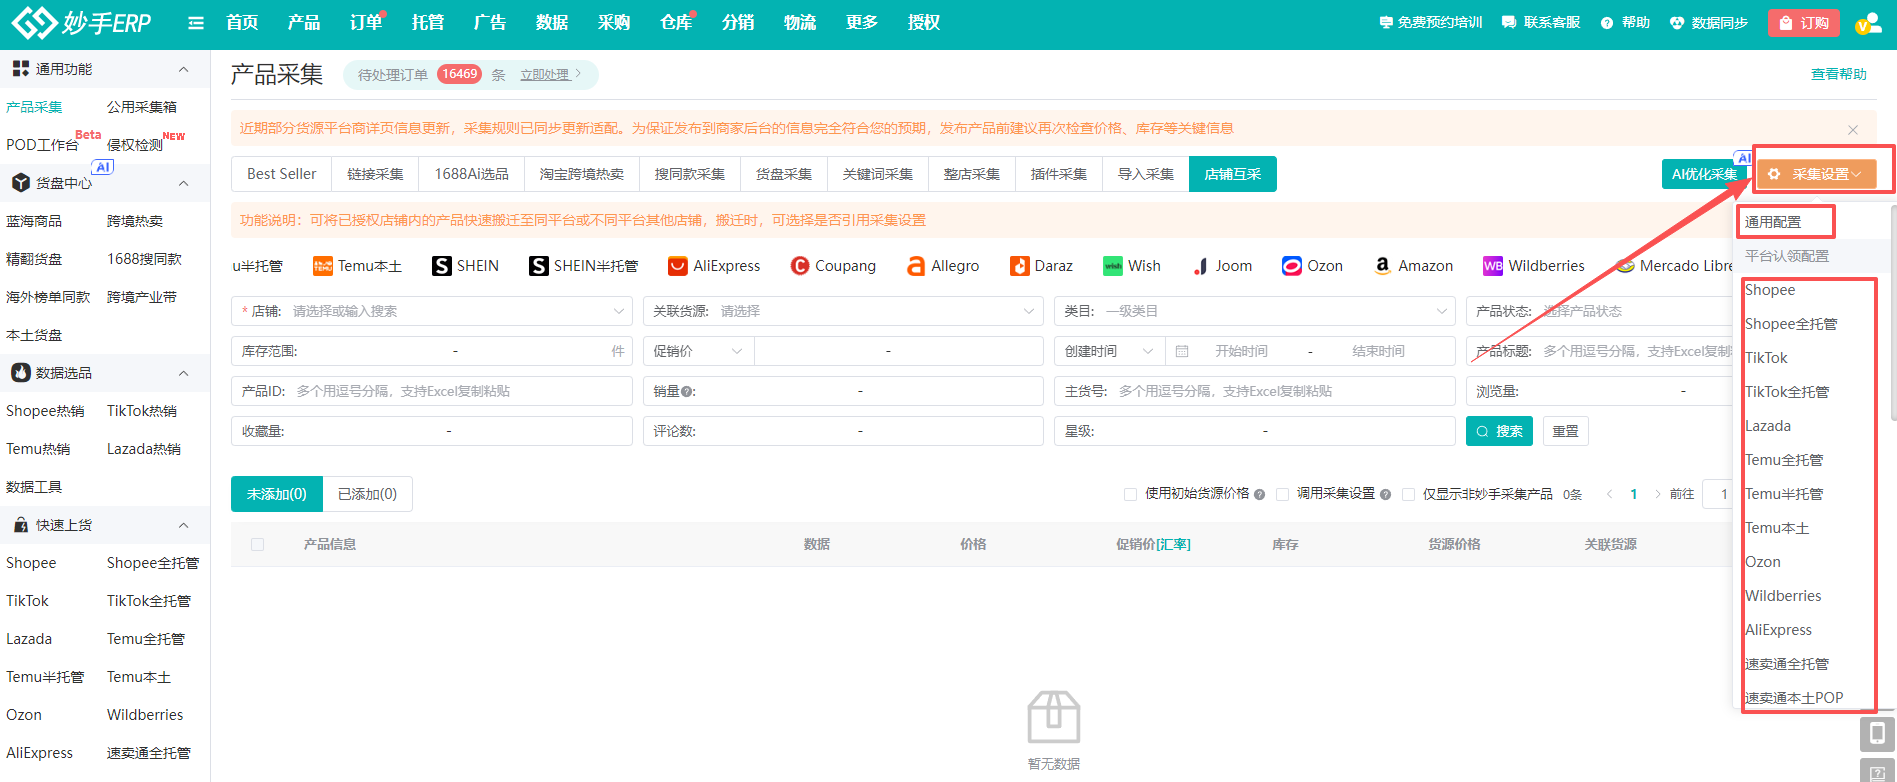1897x782 pixels.
Task: Switch to the 关键词采集 tab
Action: pyautogui.click(x=877, y=174)
